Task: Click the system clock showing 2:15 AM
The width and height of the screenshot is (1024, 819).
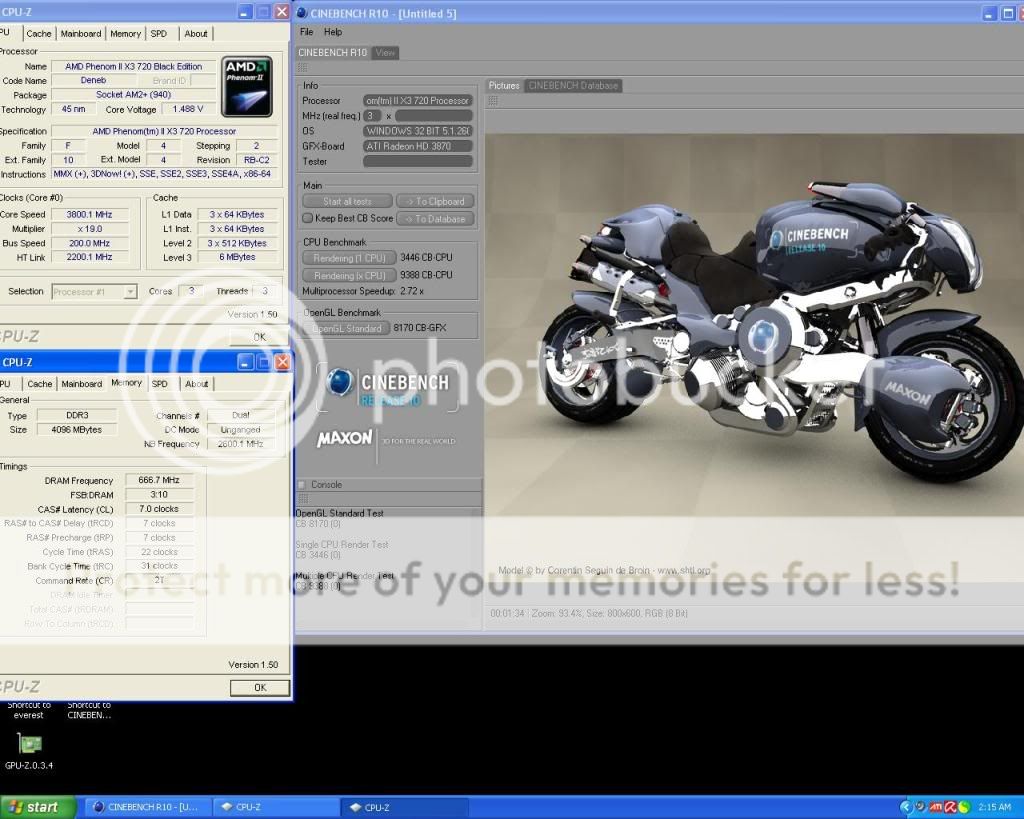Action: 995,807
